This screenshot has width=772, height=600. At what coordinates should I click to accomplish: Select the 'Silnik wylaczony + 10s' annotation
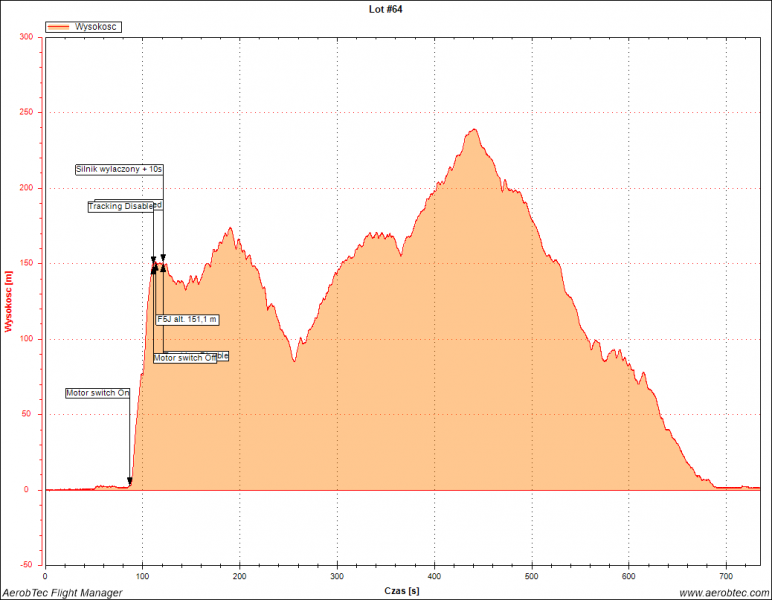tap(119, 169)
